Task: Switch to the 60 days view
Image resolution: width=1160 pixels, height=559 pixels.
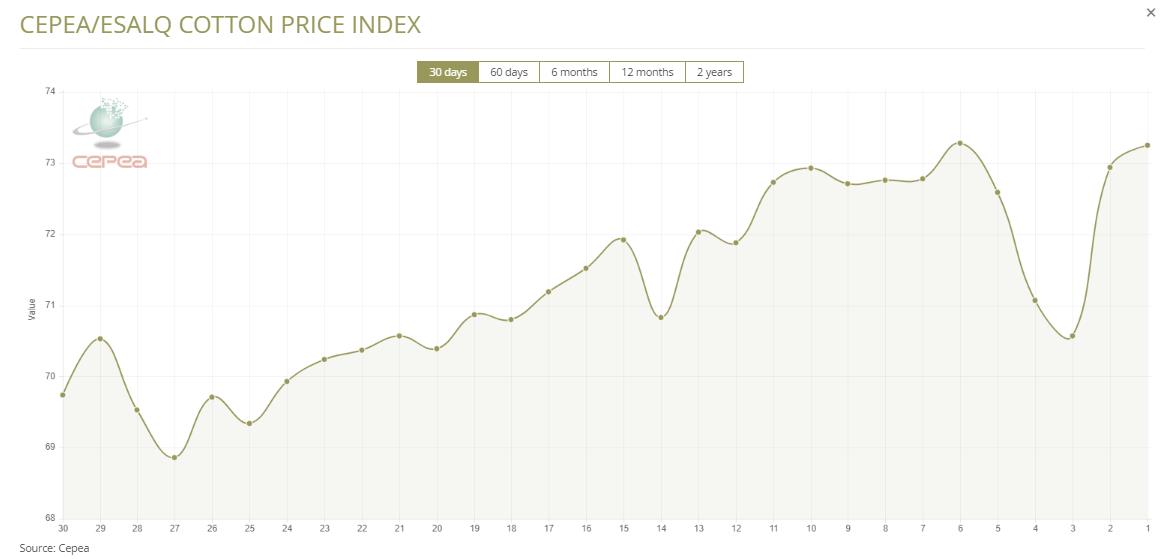Action: pyautogui.click(x=509, y=72)
